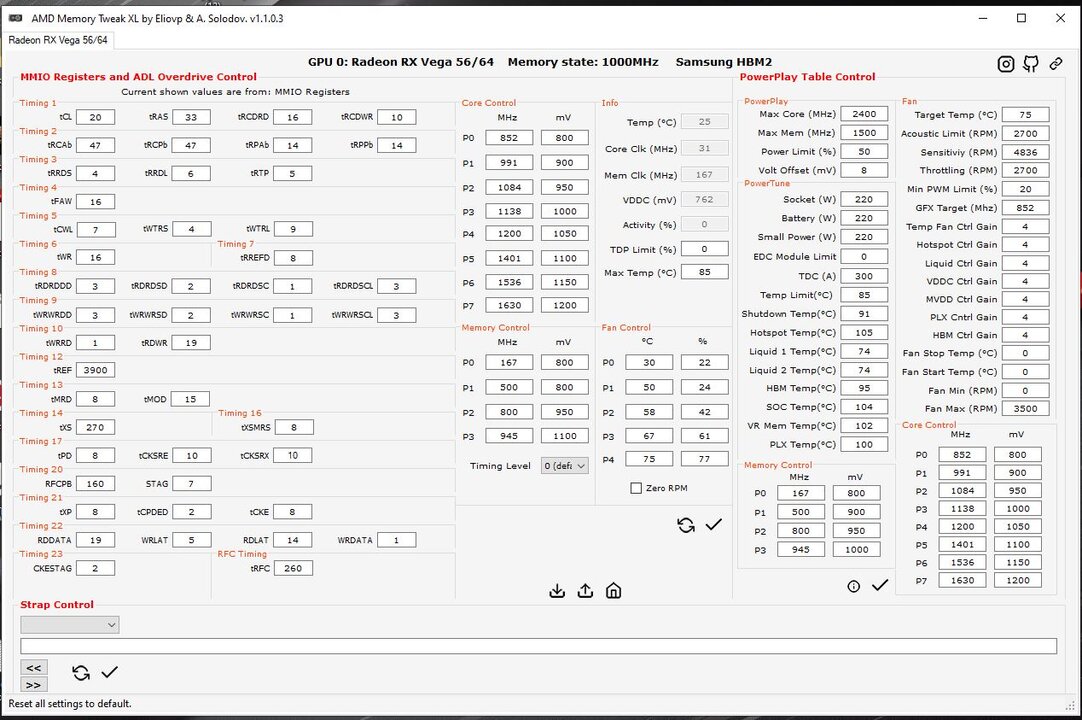Minimize the AMD Memory Tweak window
Viewport: 1082px width, 720px height.
983,18
